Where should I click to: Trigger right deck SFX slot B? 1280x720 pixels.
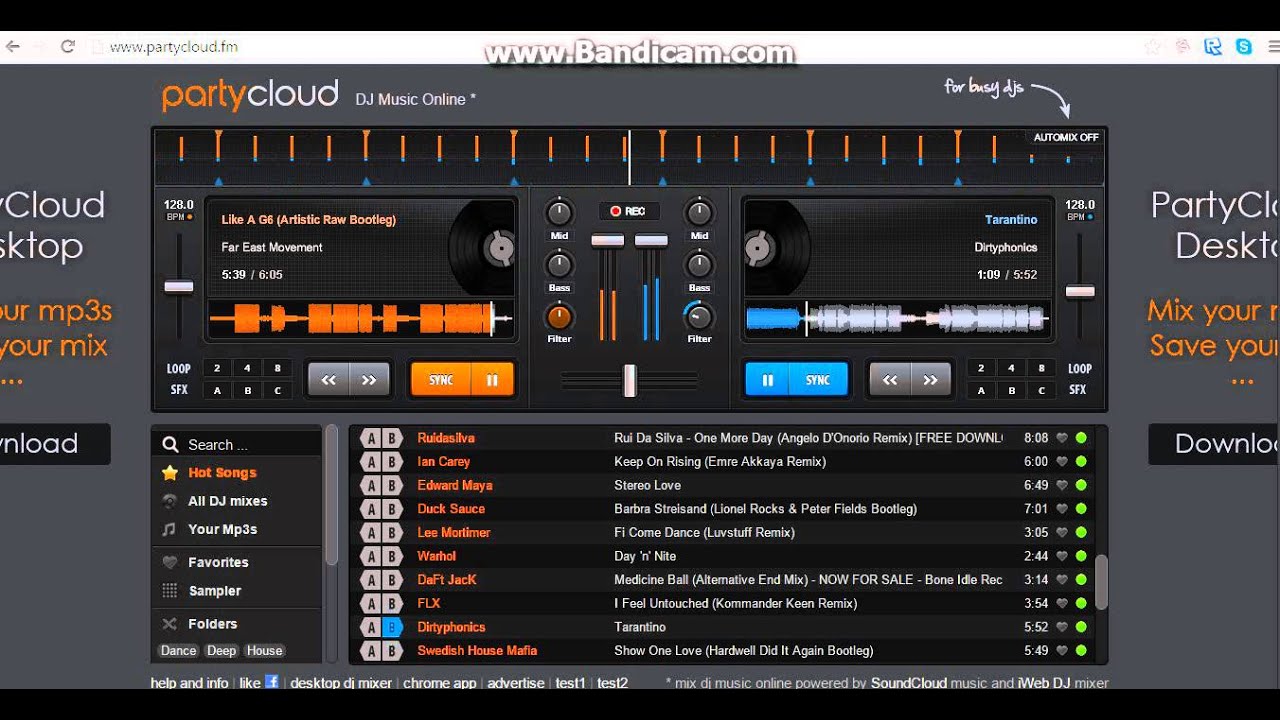tap(1011, 390)
